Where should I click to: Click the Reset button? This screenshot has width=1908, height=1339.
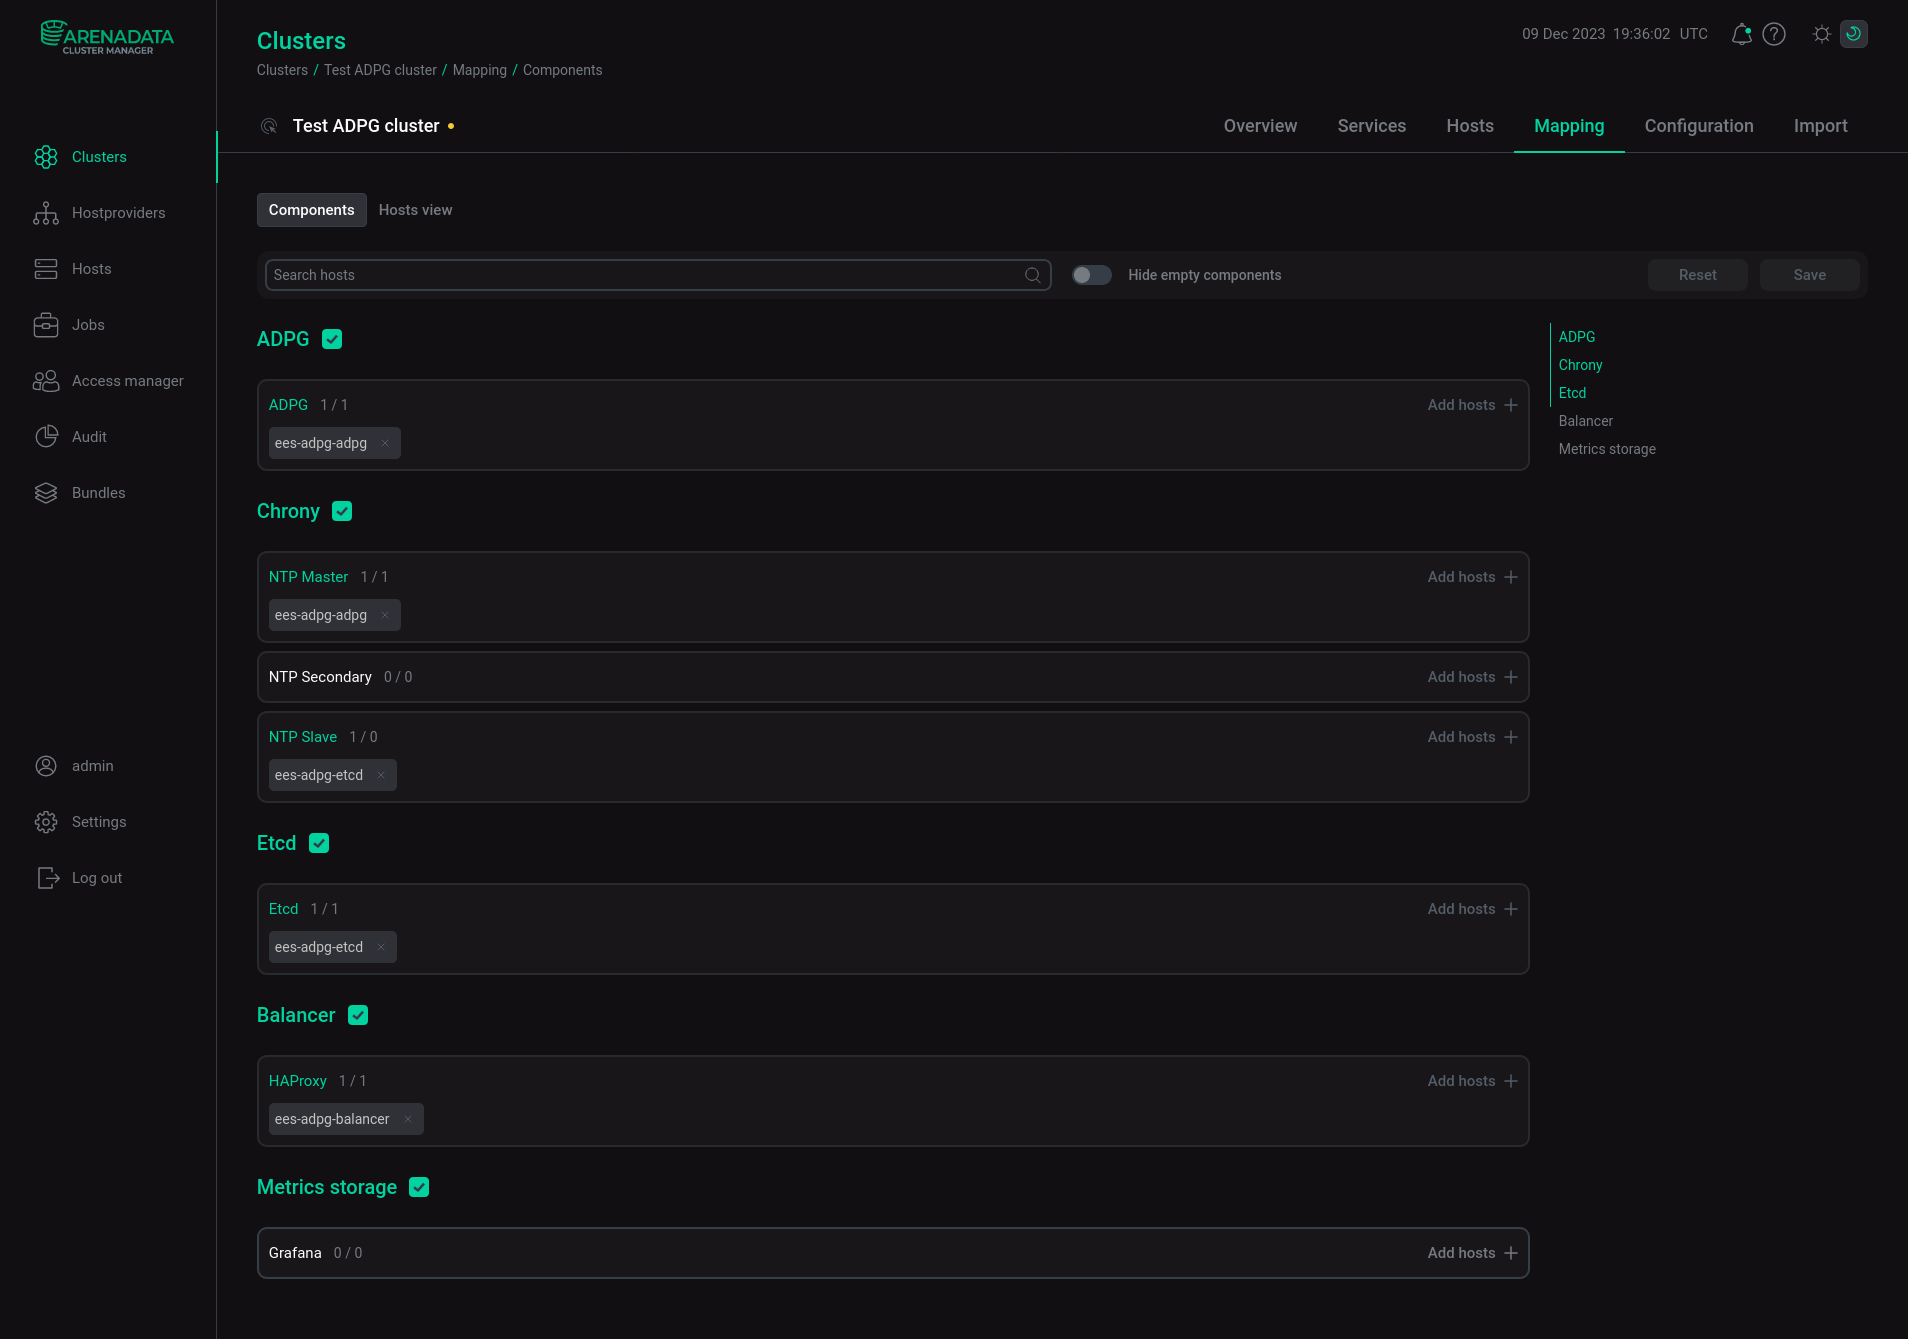(x=1697, y=275)
